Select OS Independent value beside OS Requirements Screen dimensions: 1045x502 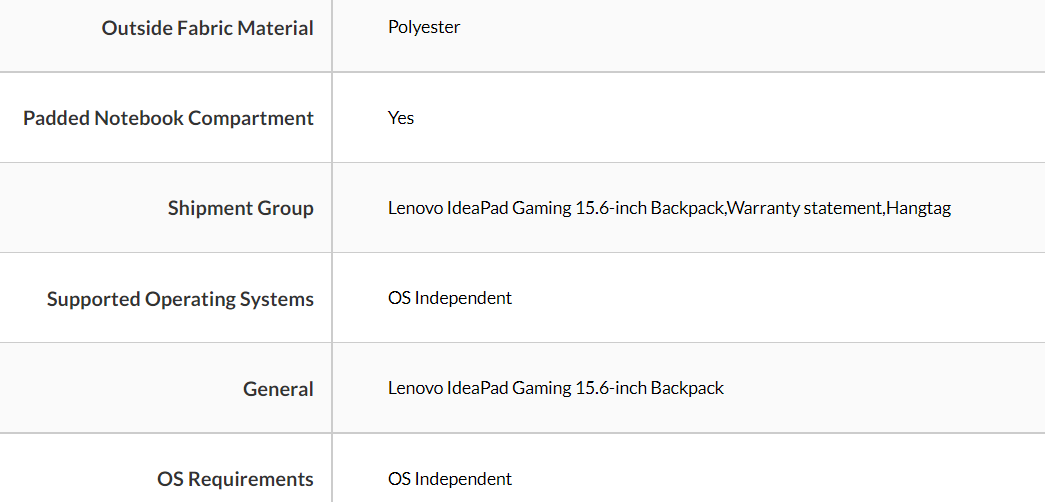(450, 479)
